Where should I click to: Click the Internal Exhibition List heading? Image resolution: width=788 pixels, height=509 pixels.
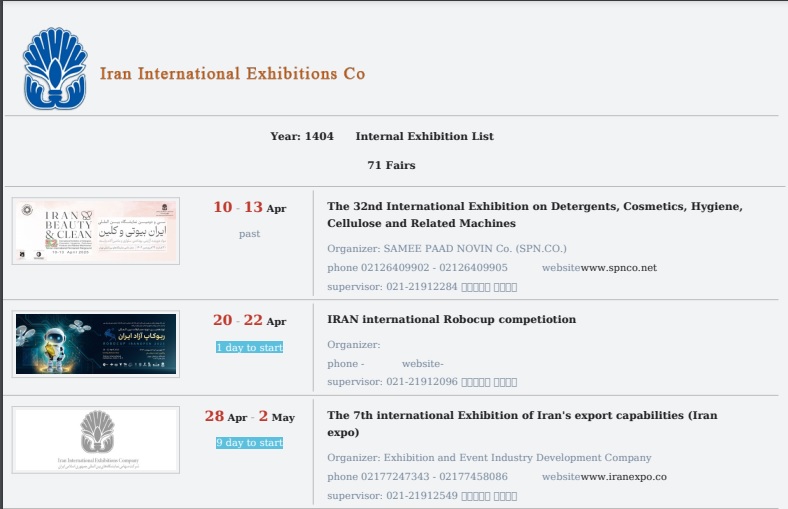click(424, 136)
